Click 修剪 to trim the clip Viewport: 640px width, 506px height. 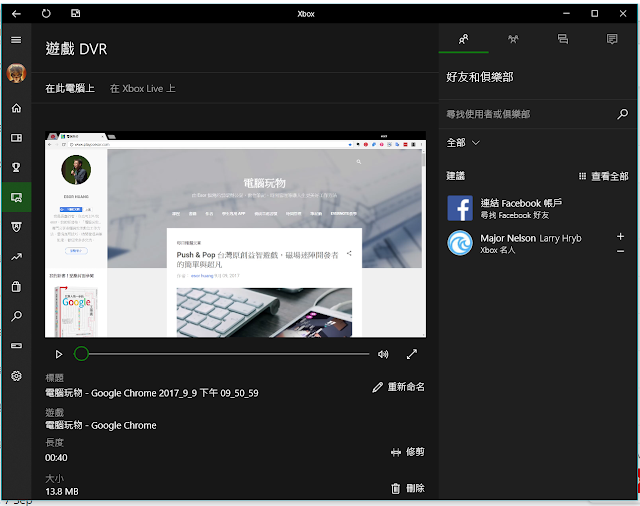point(408,452)
